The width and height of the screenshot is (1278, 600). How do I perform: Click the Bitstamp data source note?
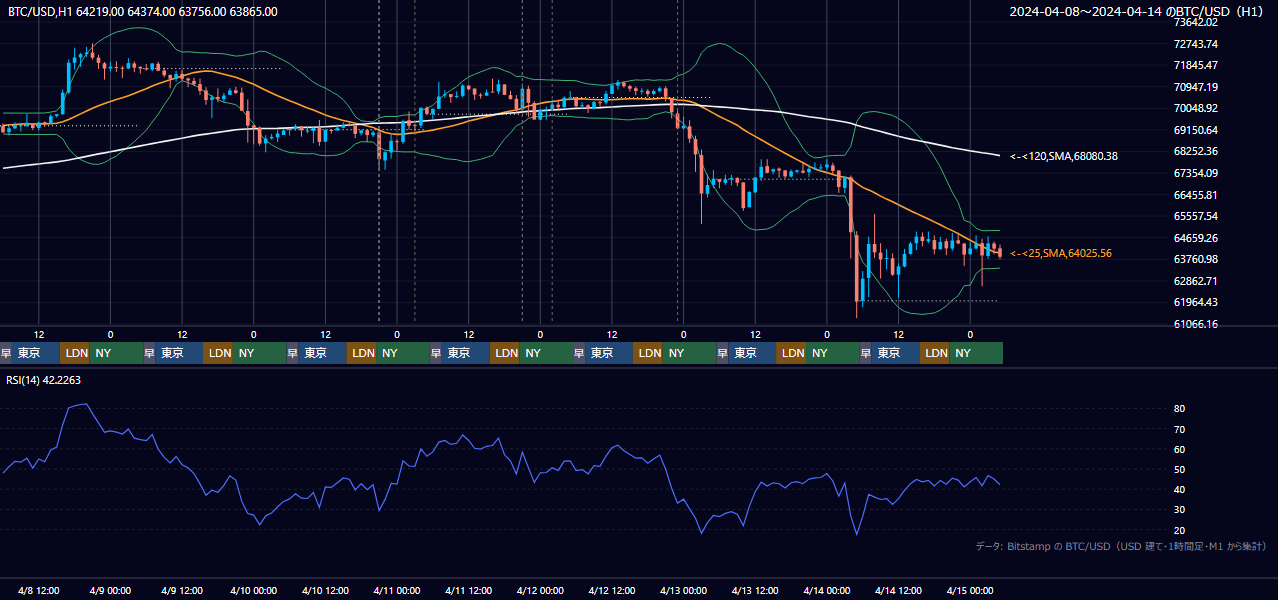[x=1121, y=546]
